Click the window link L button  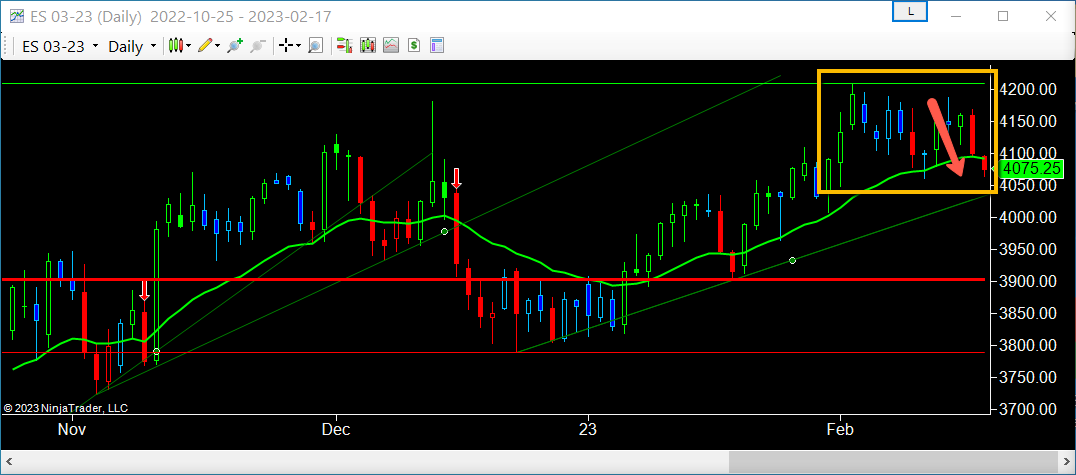[x=910, y=11]
